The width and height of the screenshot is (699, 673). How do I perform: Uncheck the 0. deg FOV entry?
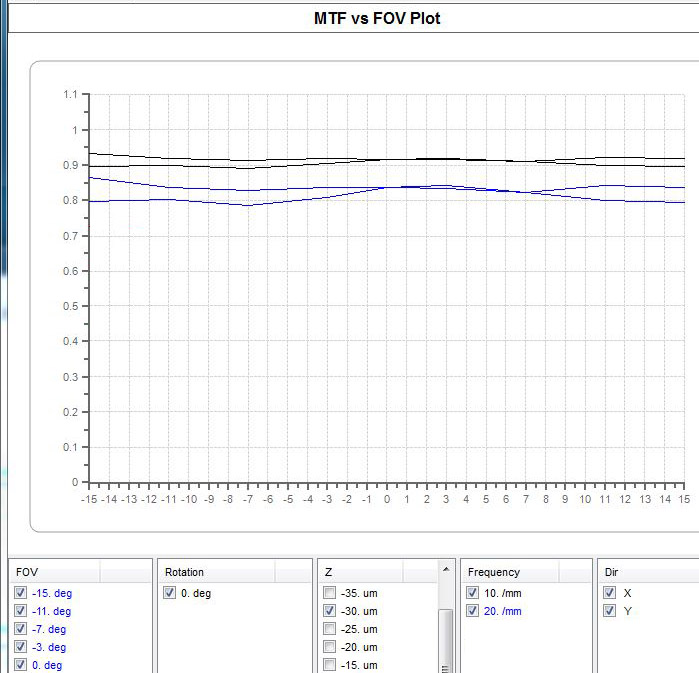pyautogui.click(x=20, y=665)
